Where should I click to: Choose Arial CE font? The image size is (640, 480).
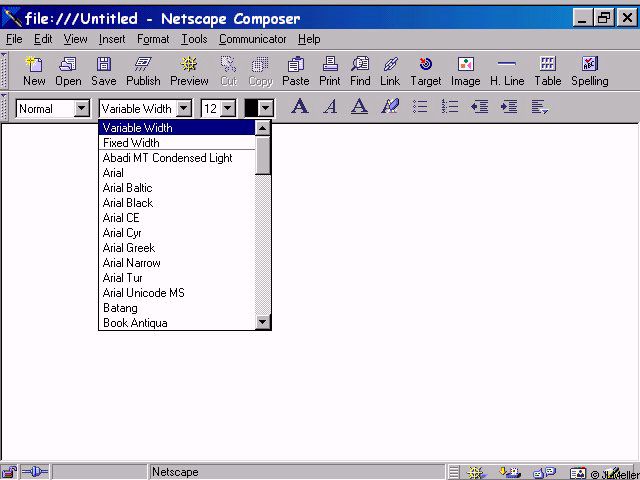point(177,218)
